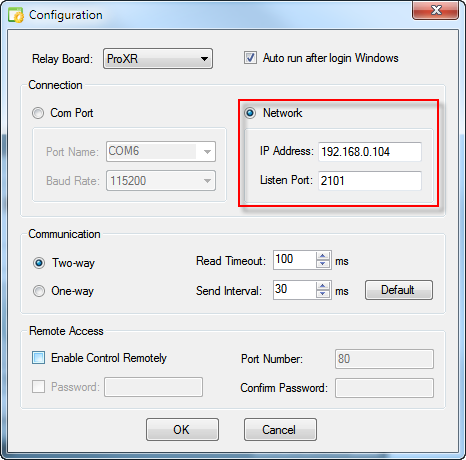Click the Configuration window title icon
This screenshot has height=460, width=466.
[16, 15]
